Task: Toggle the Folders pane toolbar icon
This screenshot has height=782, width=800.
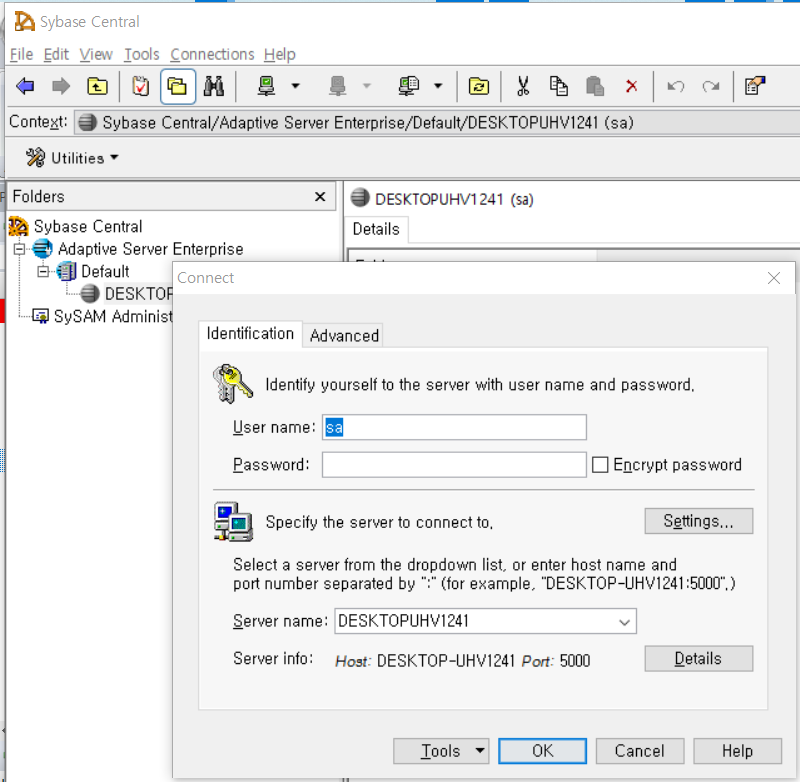Action: coord(178,86)
